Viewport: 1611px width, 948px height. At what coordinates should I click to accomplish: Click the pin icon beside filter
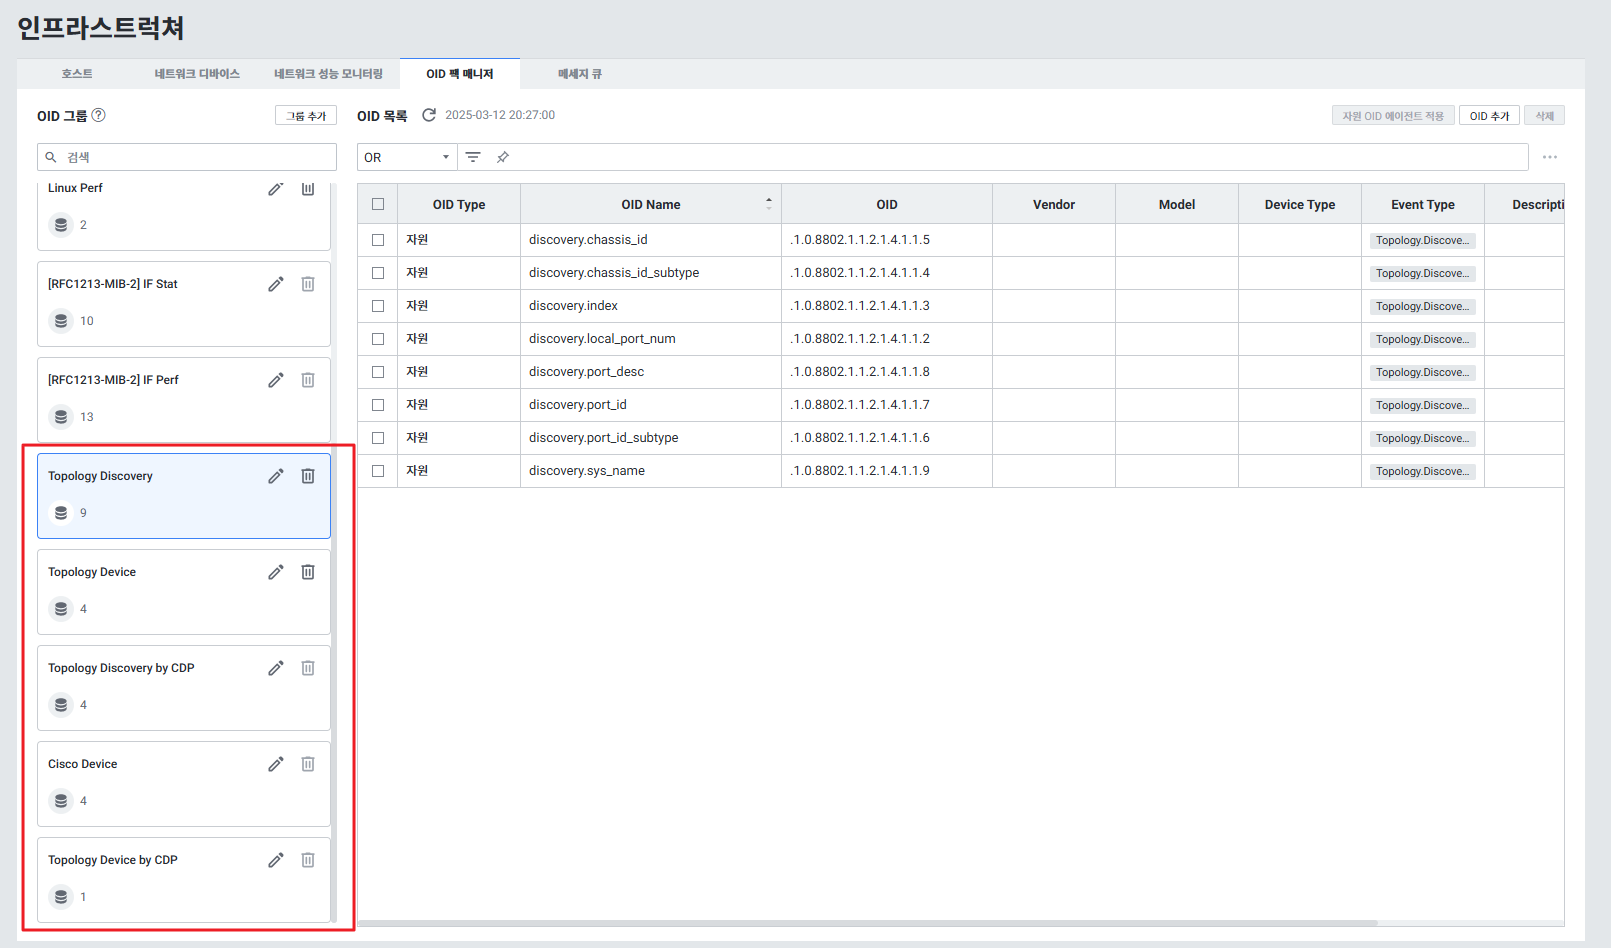coord(503,157)
